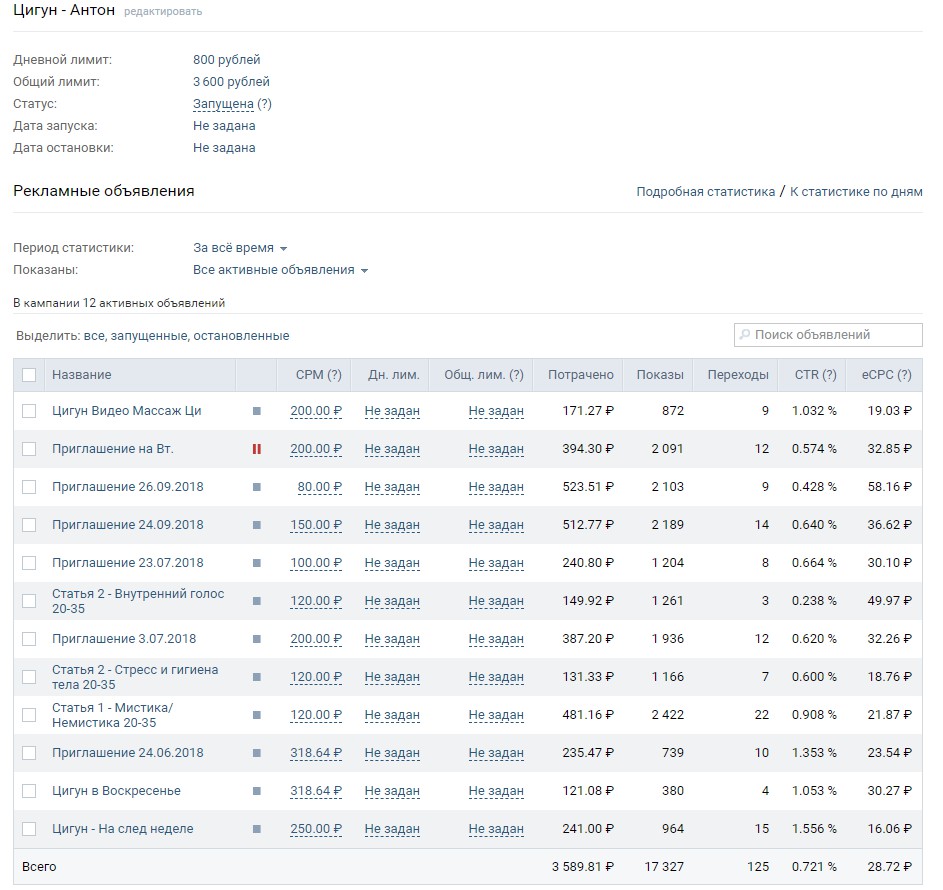
Task: Click status square icon for Приглашение 24.09.2018
Action: point(257,524)
